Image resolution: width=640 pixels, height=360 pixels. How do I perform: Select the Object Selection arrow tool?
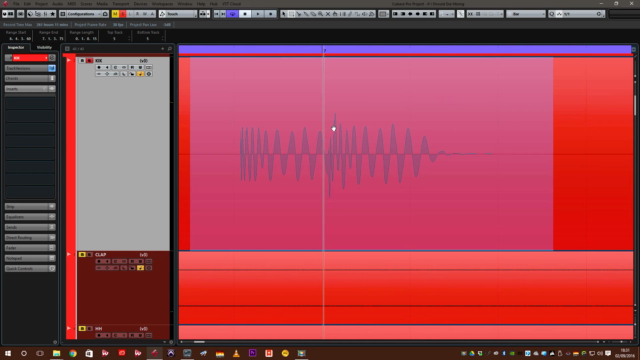(x=283, y=14)
